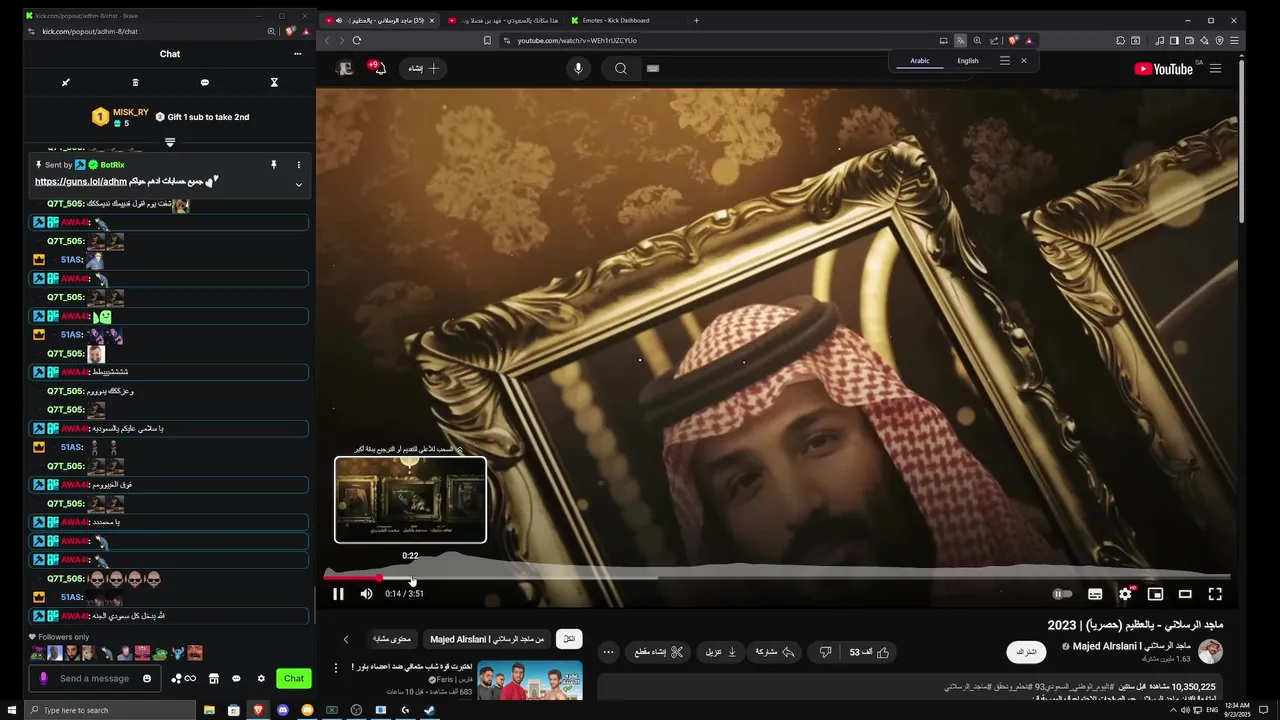The height and width of the screenshot is (720, 1280).
Task: Close the translate popup
Action: click(1023, 61)
